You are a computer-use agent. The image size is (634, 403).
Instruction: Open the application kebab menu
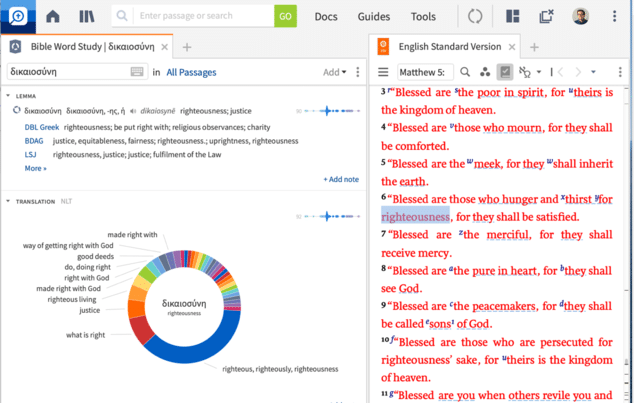coord(614,16)
